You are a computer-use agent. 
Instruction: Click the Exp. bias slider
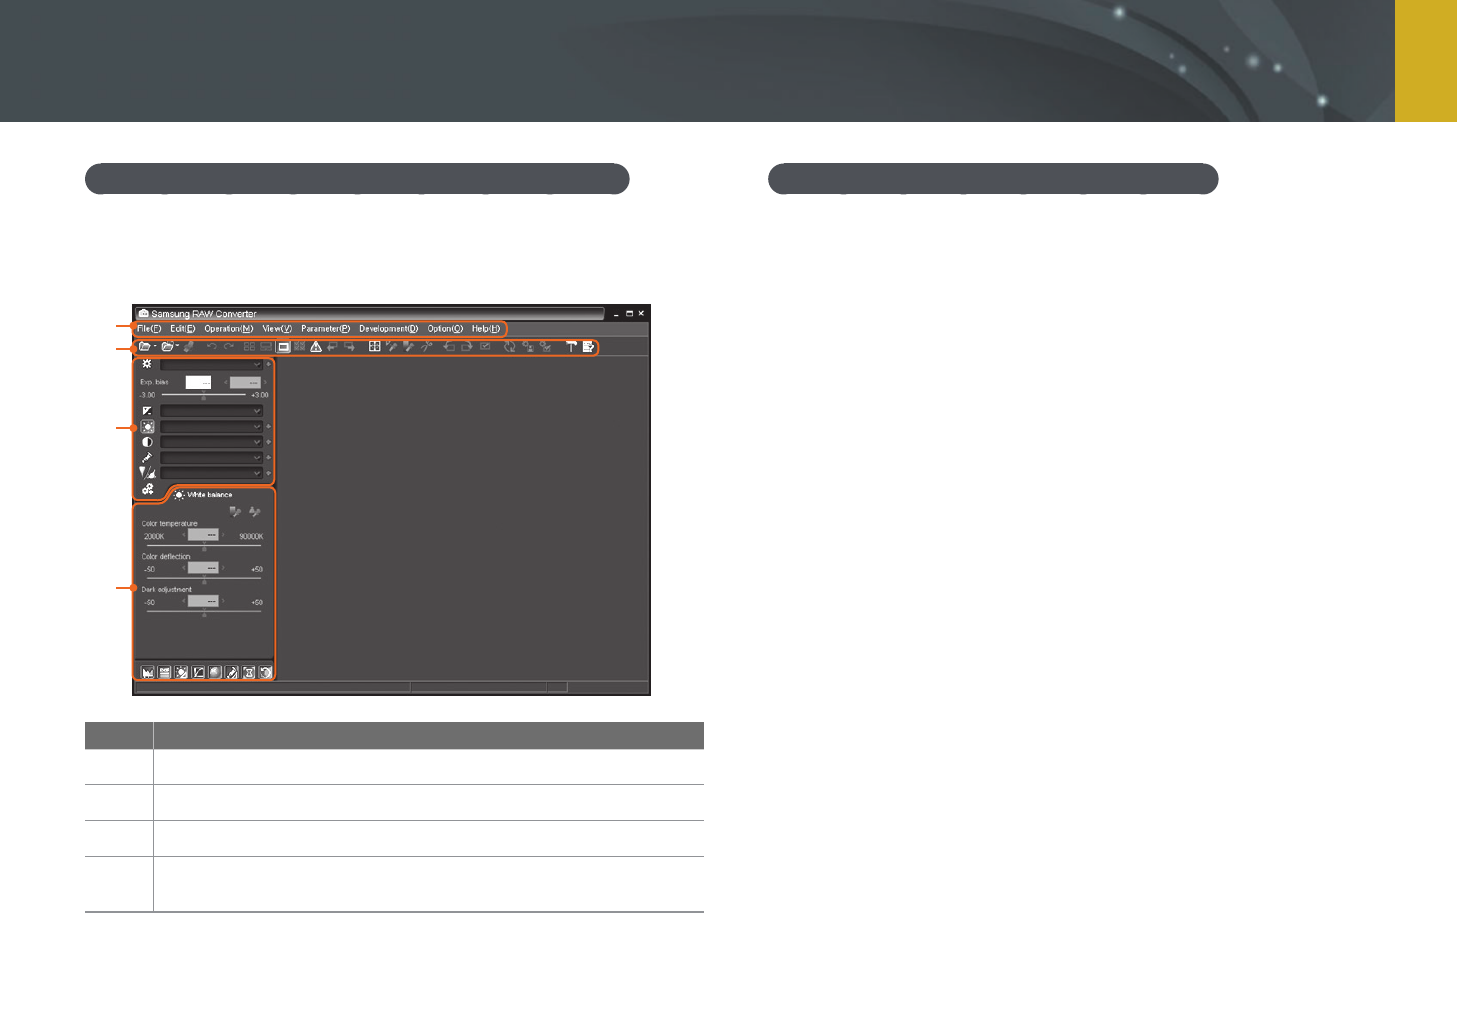click(x=204, y=396)
